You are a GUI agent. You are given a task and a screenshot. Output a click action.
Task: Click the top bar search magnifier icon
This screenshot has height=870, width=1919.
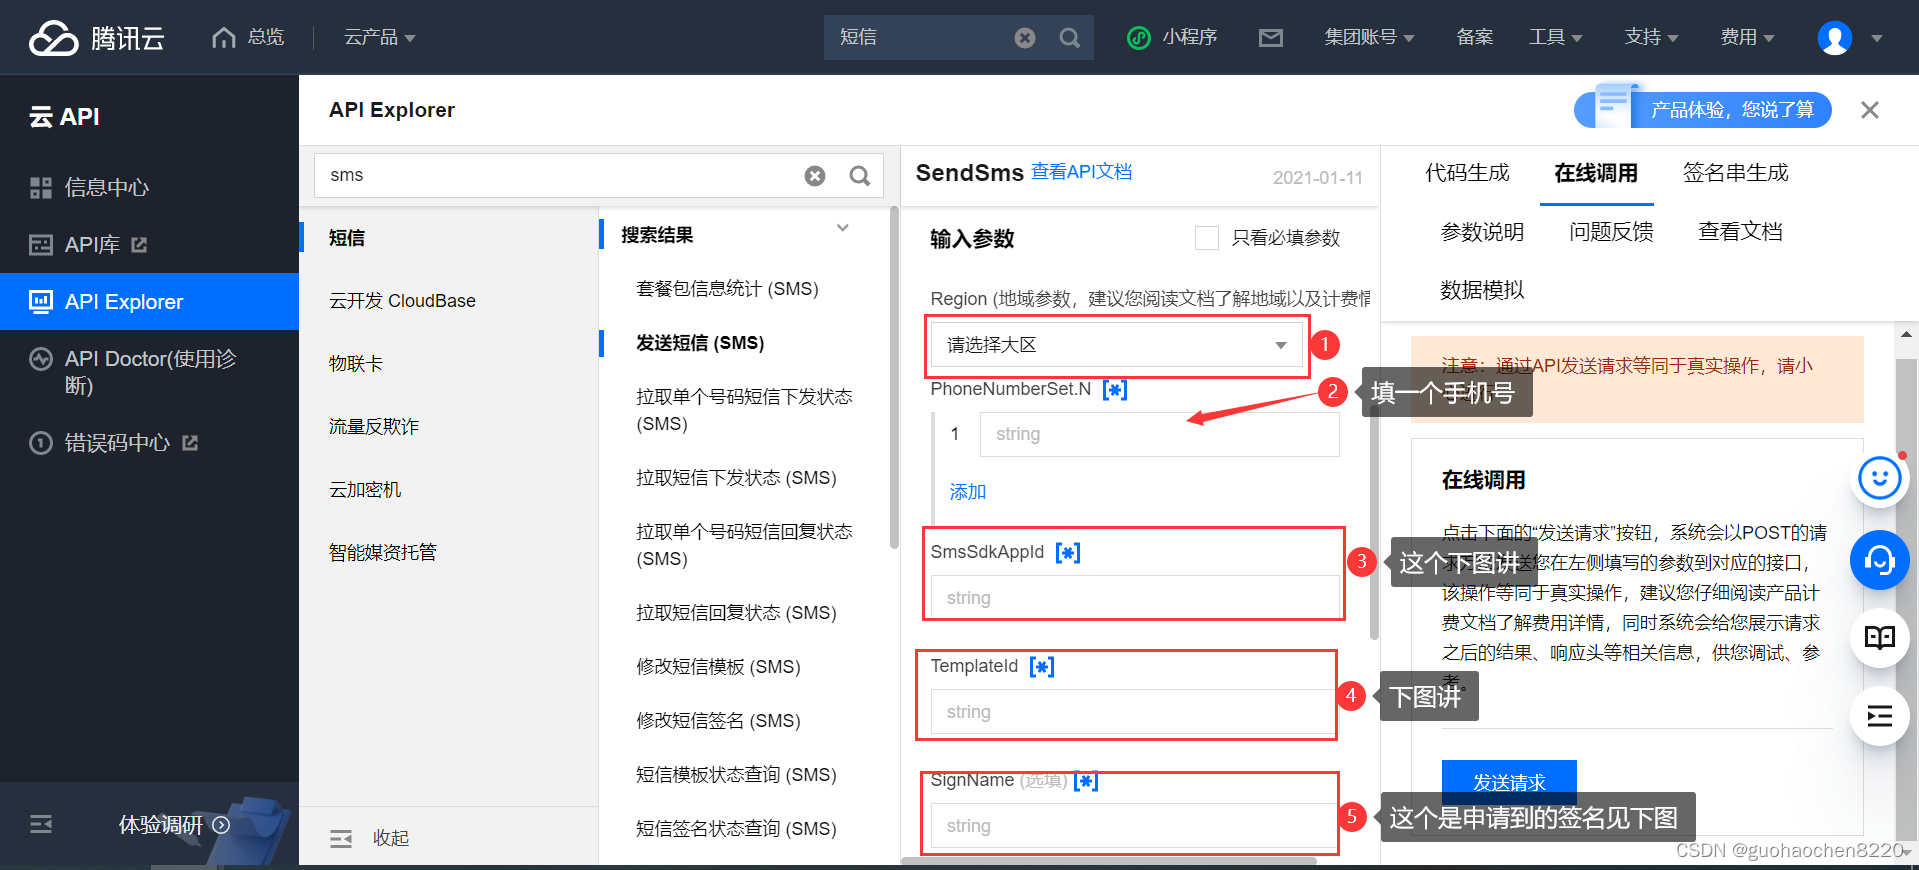[1070, 38]
